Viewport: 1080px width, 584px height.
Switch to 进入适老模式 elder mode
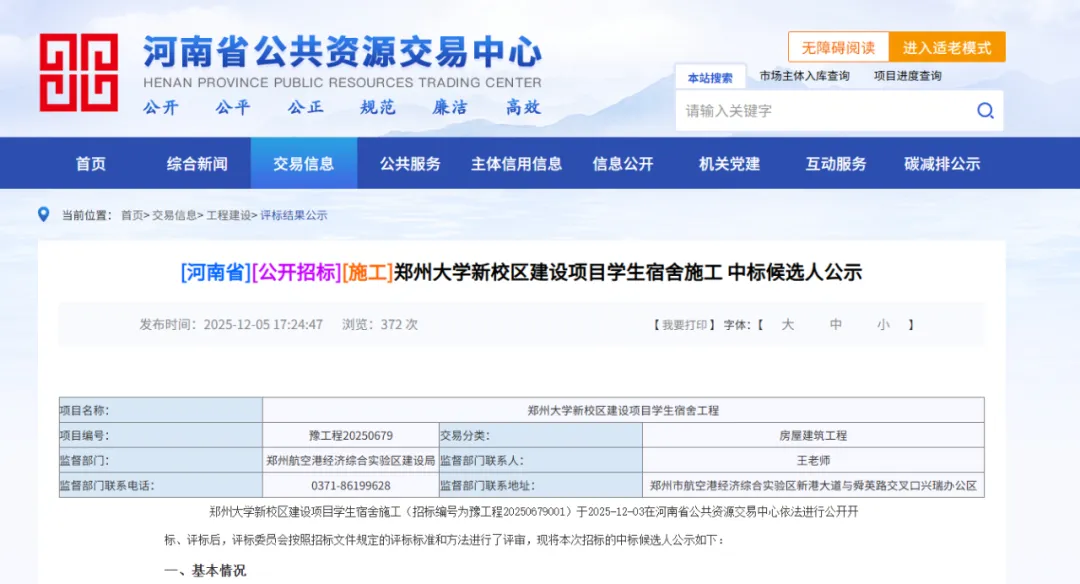click(947, 48)
